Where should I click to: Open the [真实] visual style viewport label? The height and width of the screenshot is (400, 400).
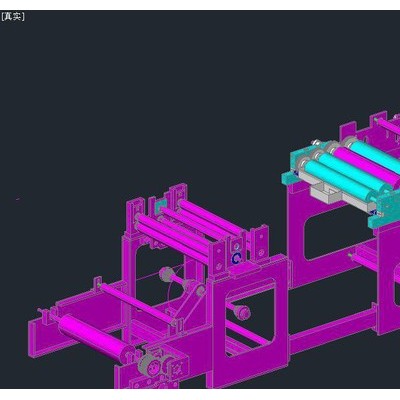(x=13, y=17)
